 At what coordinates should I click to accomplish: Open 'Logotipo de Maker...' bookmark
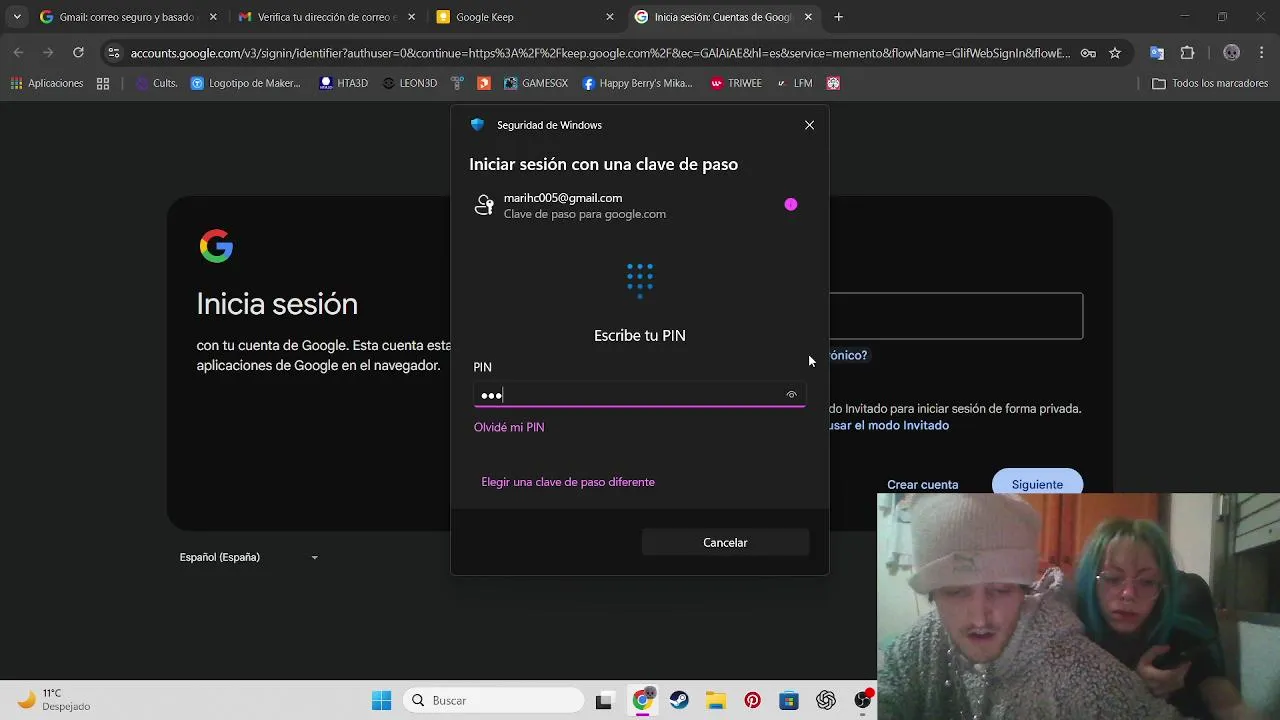coord(246,83)
